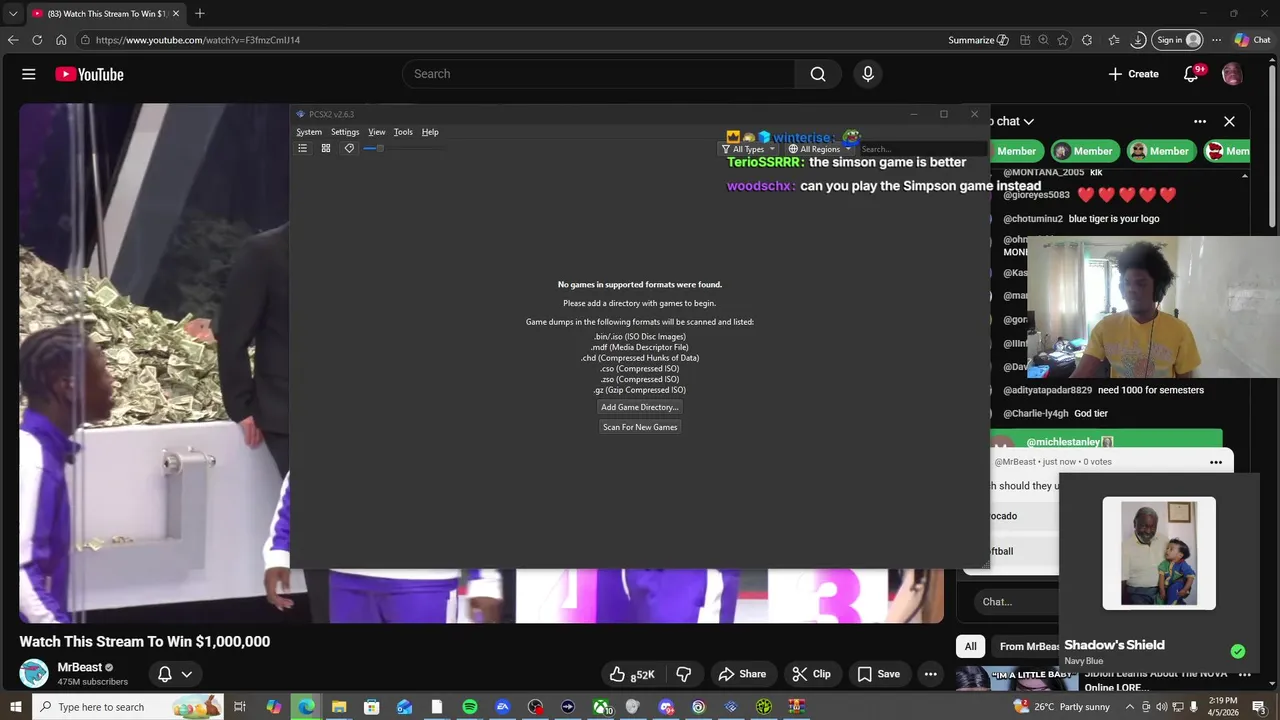1280x720 pixels.
Task: Focus the YouTube search field
Action: point(598,74)
